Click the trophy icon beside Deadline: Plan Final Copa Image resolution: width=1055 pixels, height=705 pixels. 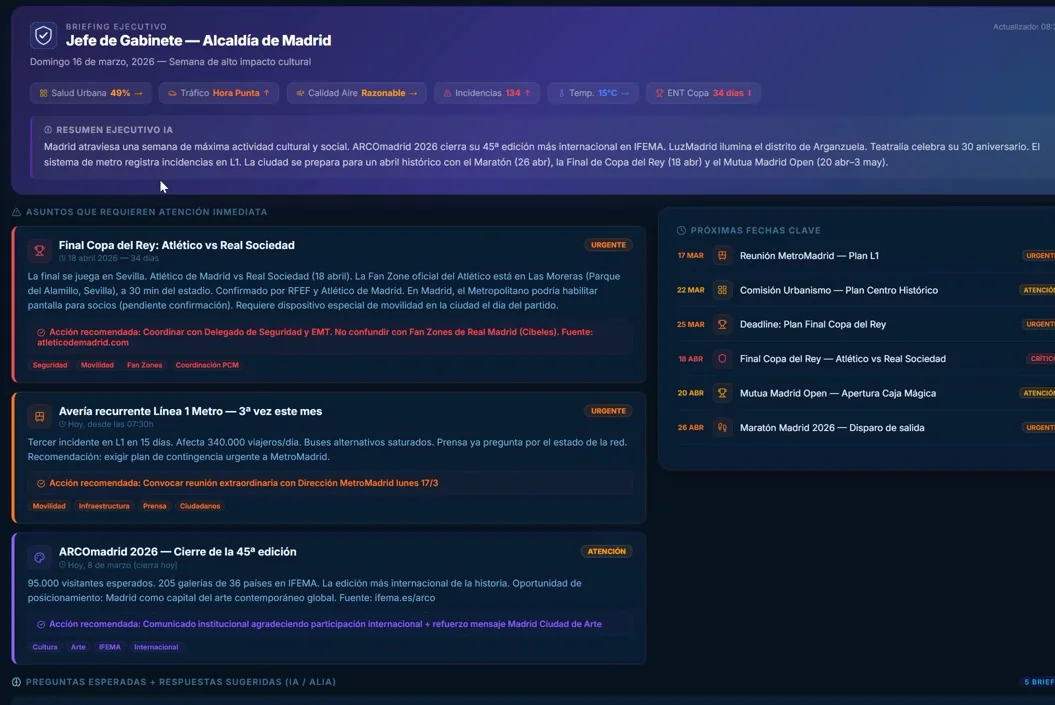pos(722,325)
